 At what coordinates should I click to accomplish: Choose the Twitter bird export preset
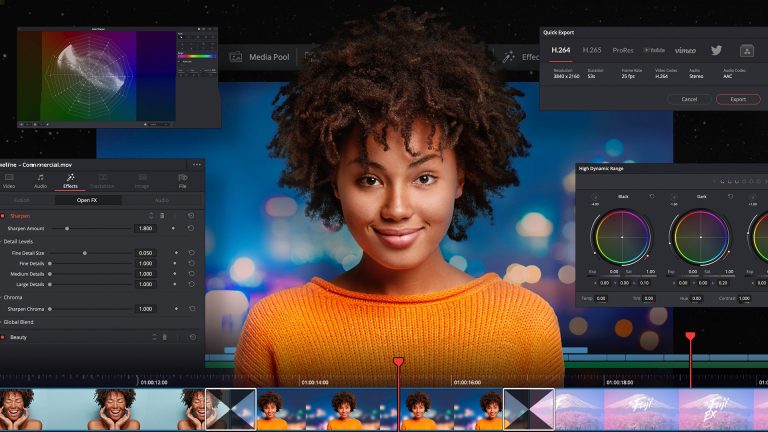[716, 50]
